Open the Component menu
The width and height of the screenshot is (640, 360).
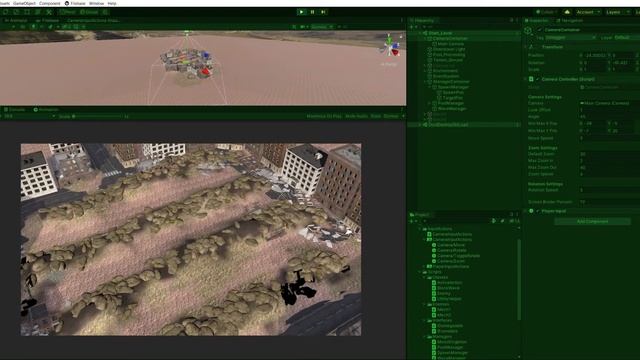point(50,3)
